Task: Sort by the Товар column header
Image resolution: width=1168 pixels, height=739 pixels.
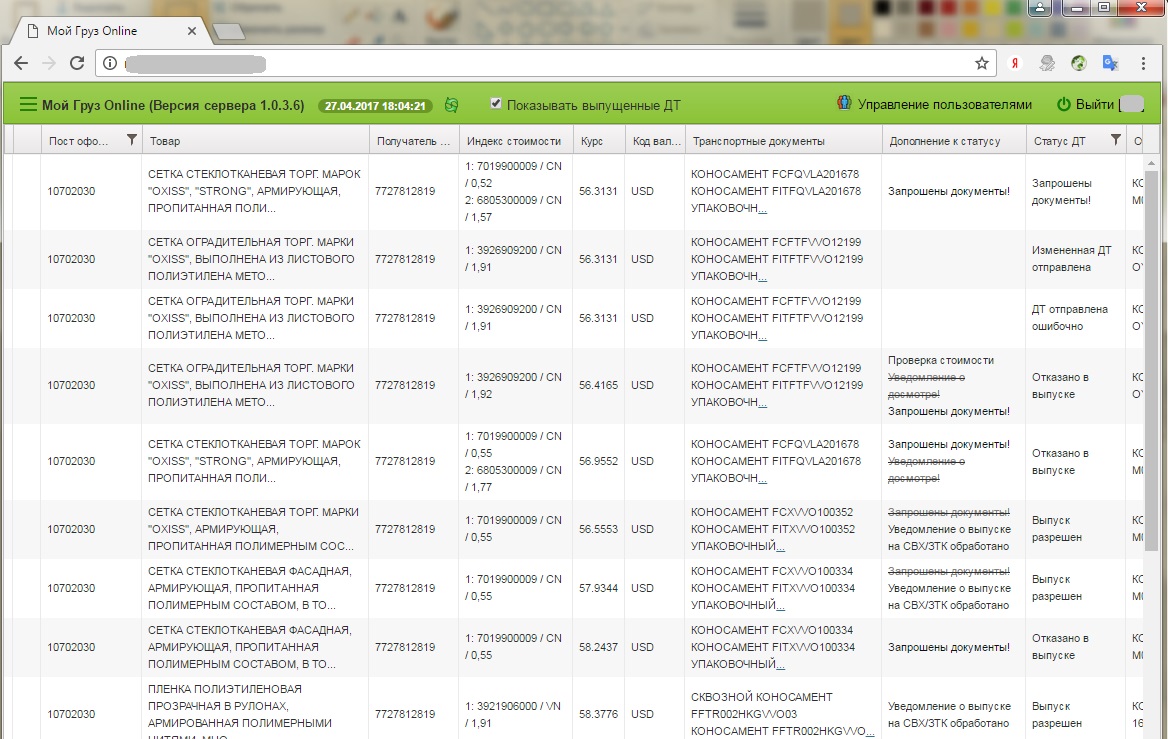Action: (x=255, y=141)
